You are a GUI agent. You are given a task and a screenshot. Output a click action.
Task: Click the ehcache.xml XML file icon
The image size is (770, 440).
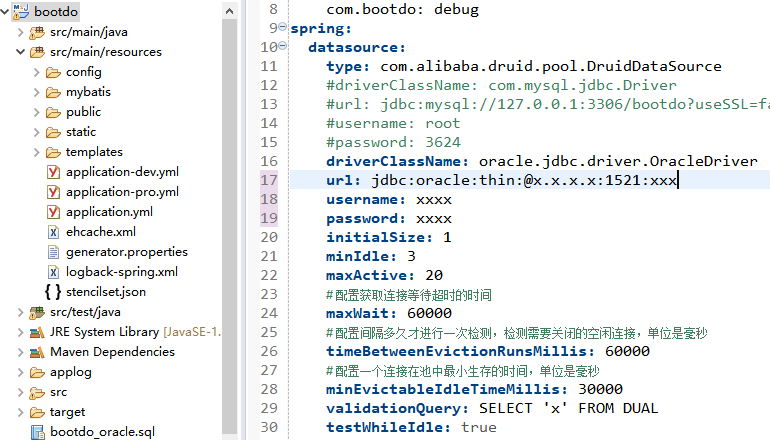[54, 232]
